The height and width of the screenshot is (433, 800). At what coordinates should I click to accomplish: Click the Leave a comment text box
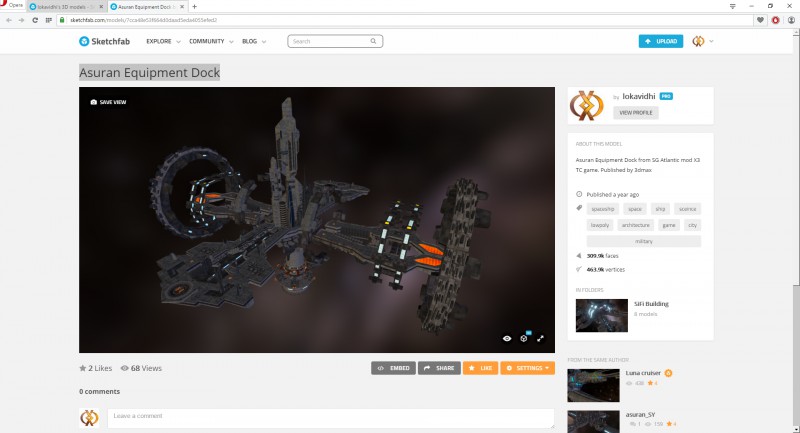(x=331, y=418)
